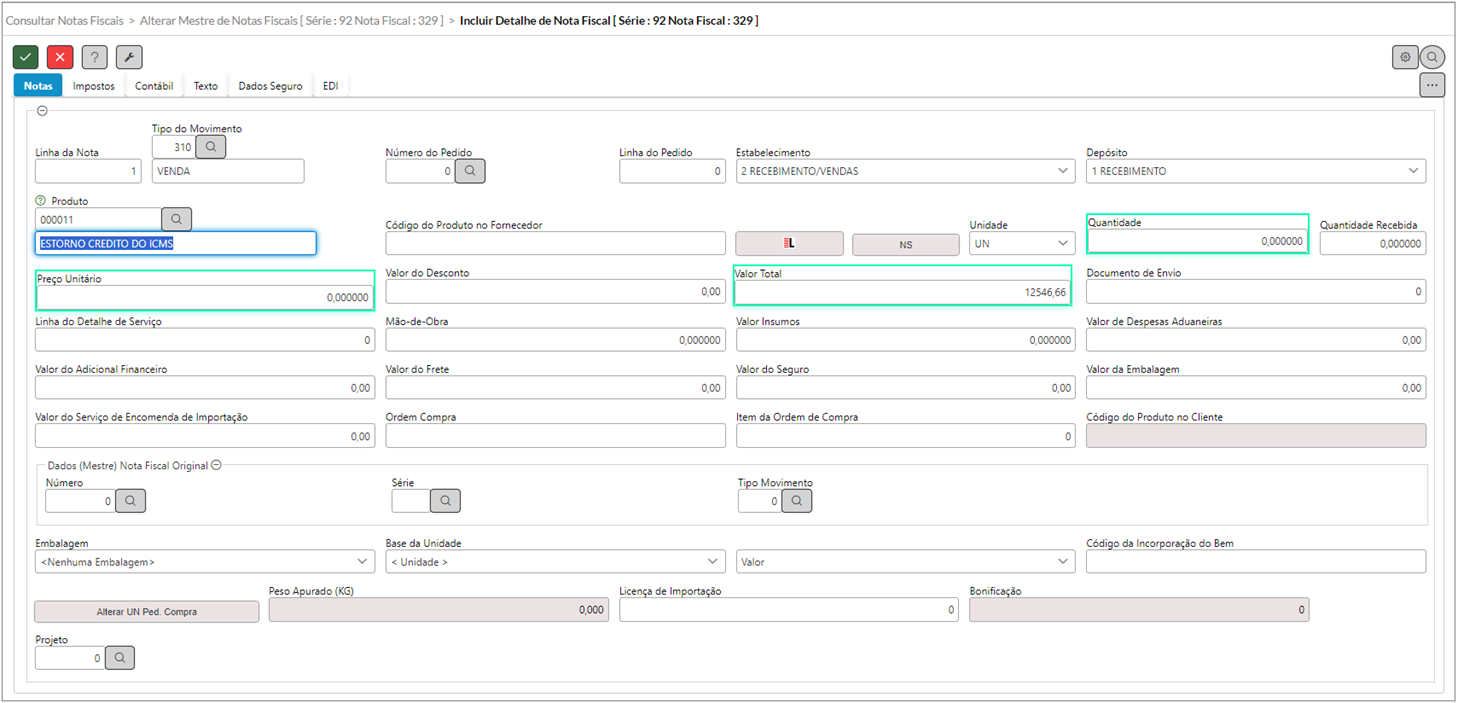
Task: Click the Valor do Frete field
Action: (x=555, y=387)
